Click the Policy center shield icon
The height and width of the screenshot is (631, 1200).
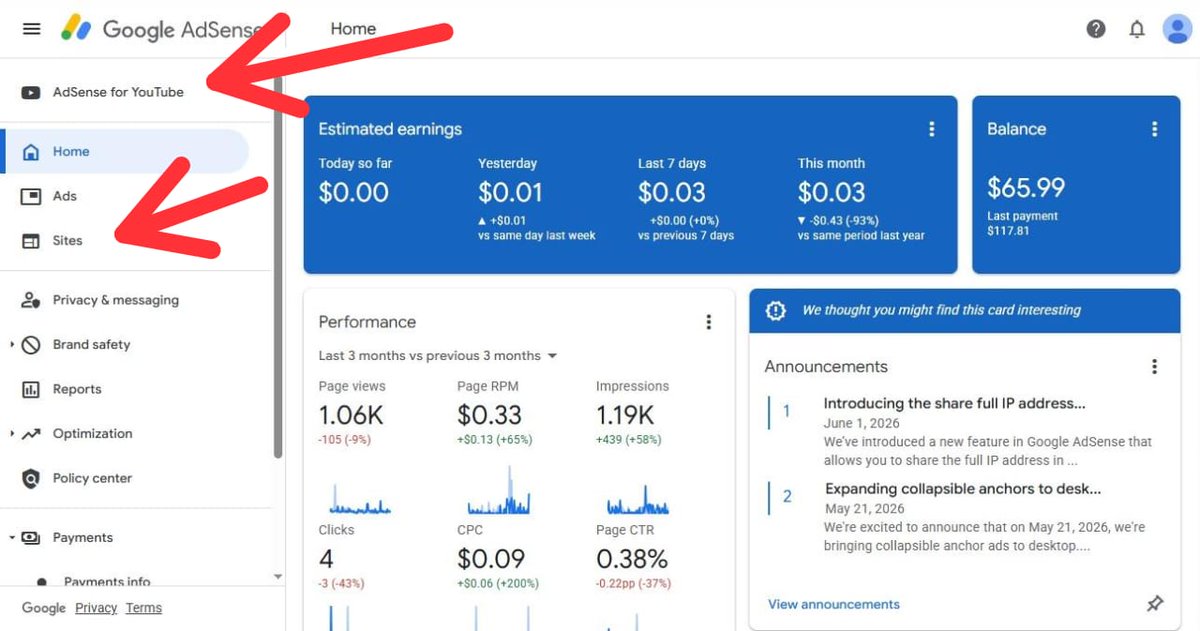pos(31,478)
